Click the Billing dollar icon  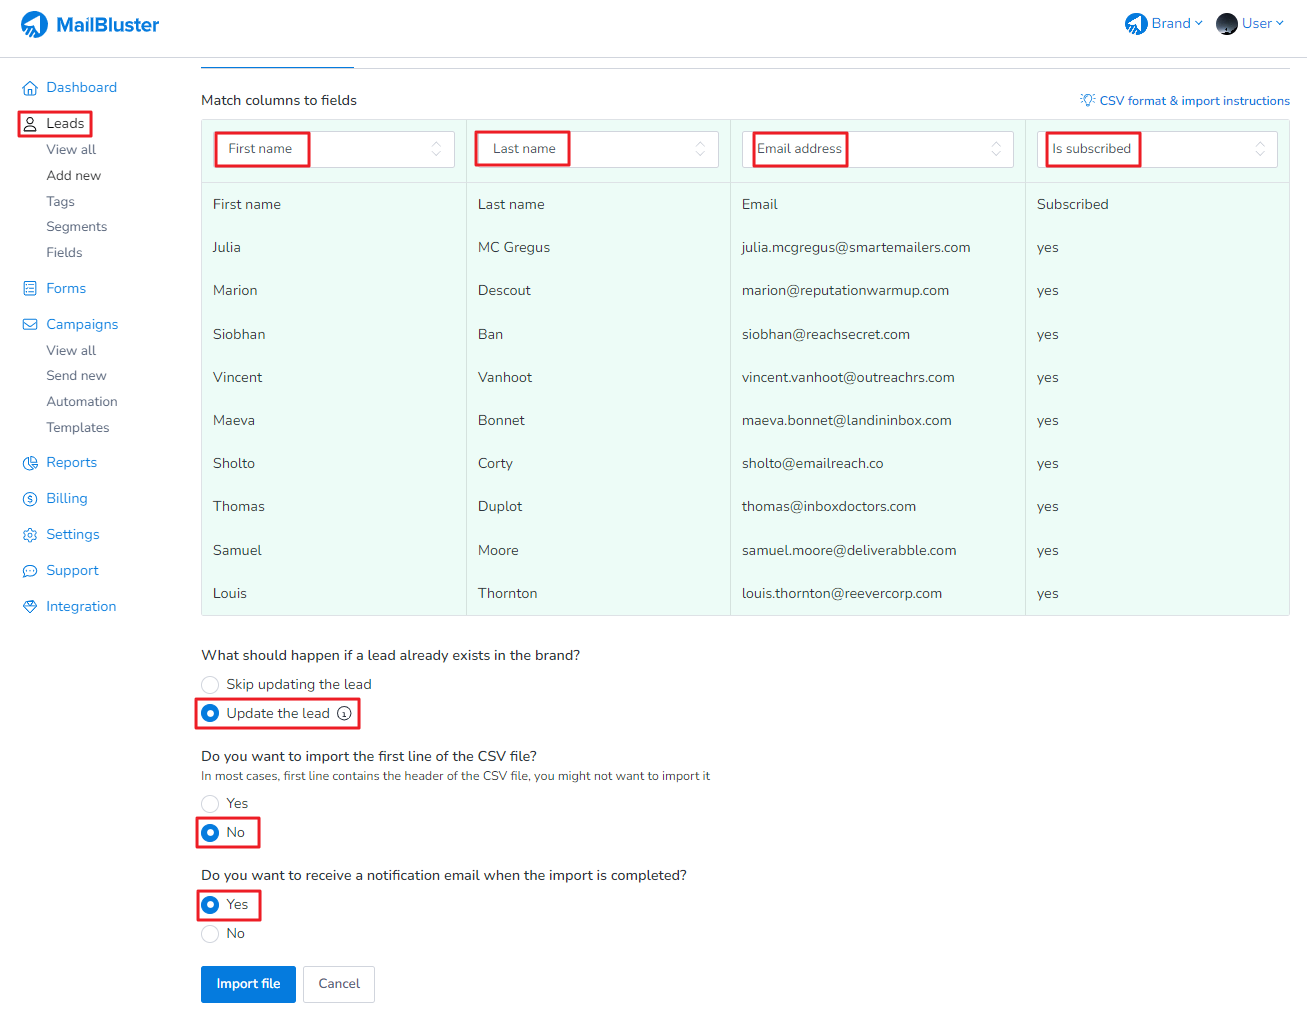(x=30, y=499)
